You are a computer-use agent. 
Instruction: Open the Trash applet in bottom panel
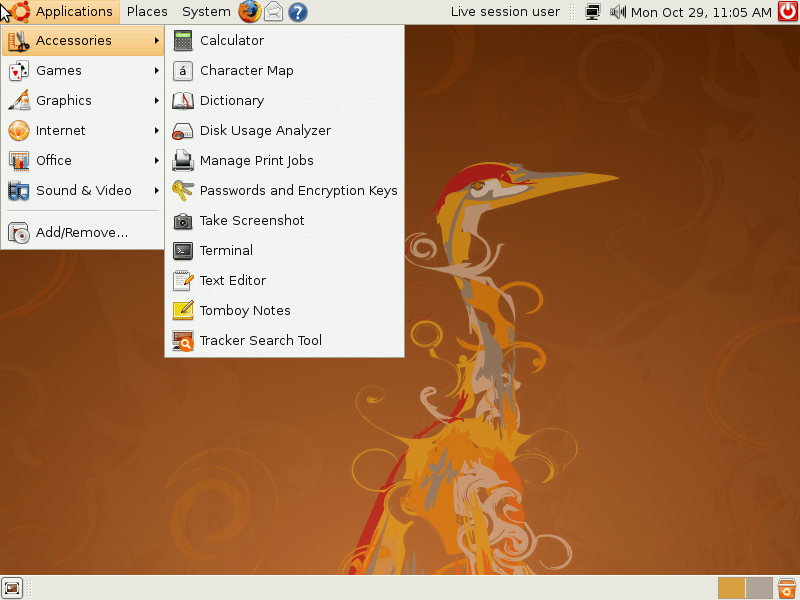coord(787,588)
